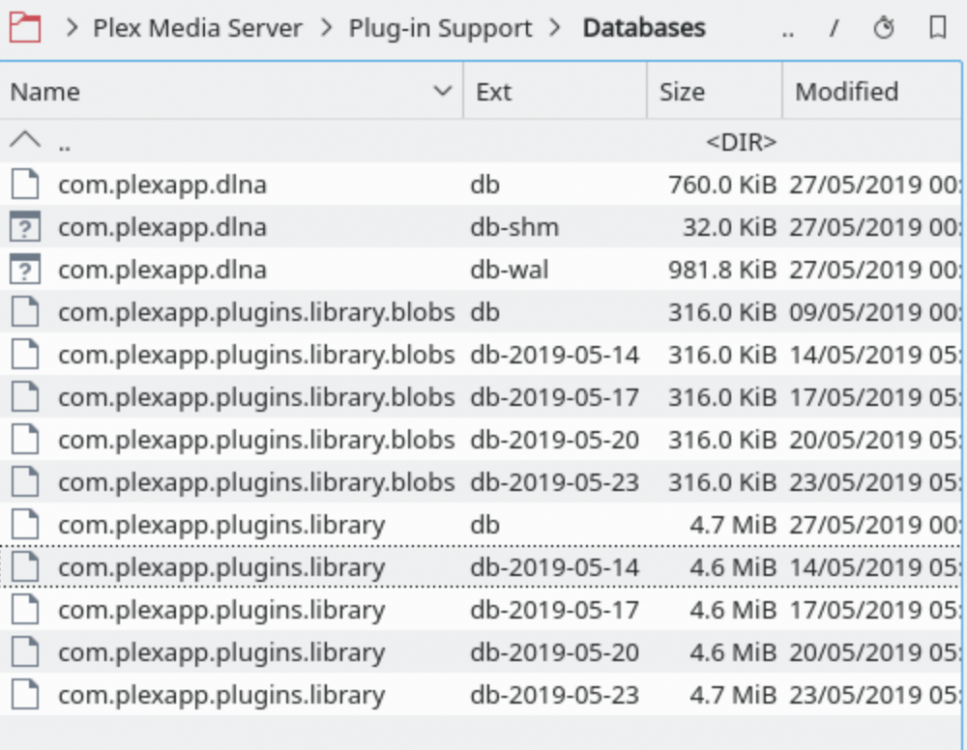Click file icon of plugins.library db-2019-05-23
This screenshot has width=967, height=750.
[x=25, y=695]
